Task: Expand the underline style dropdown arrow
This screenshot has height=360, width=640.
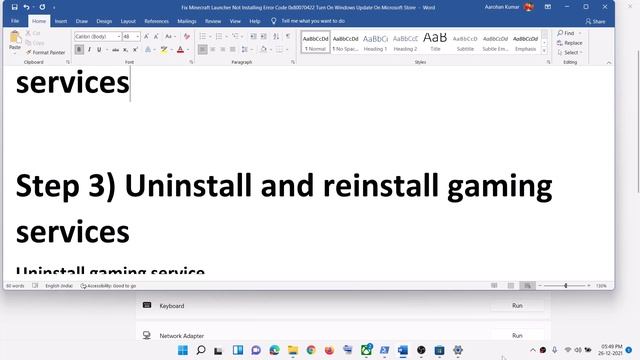Action: (x=107, y=50)
